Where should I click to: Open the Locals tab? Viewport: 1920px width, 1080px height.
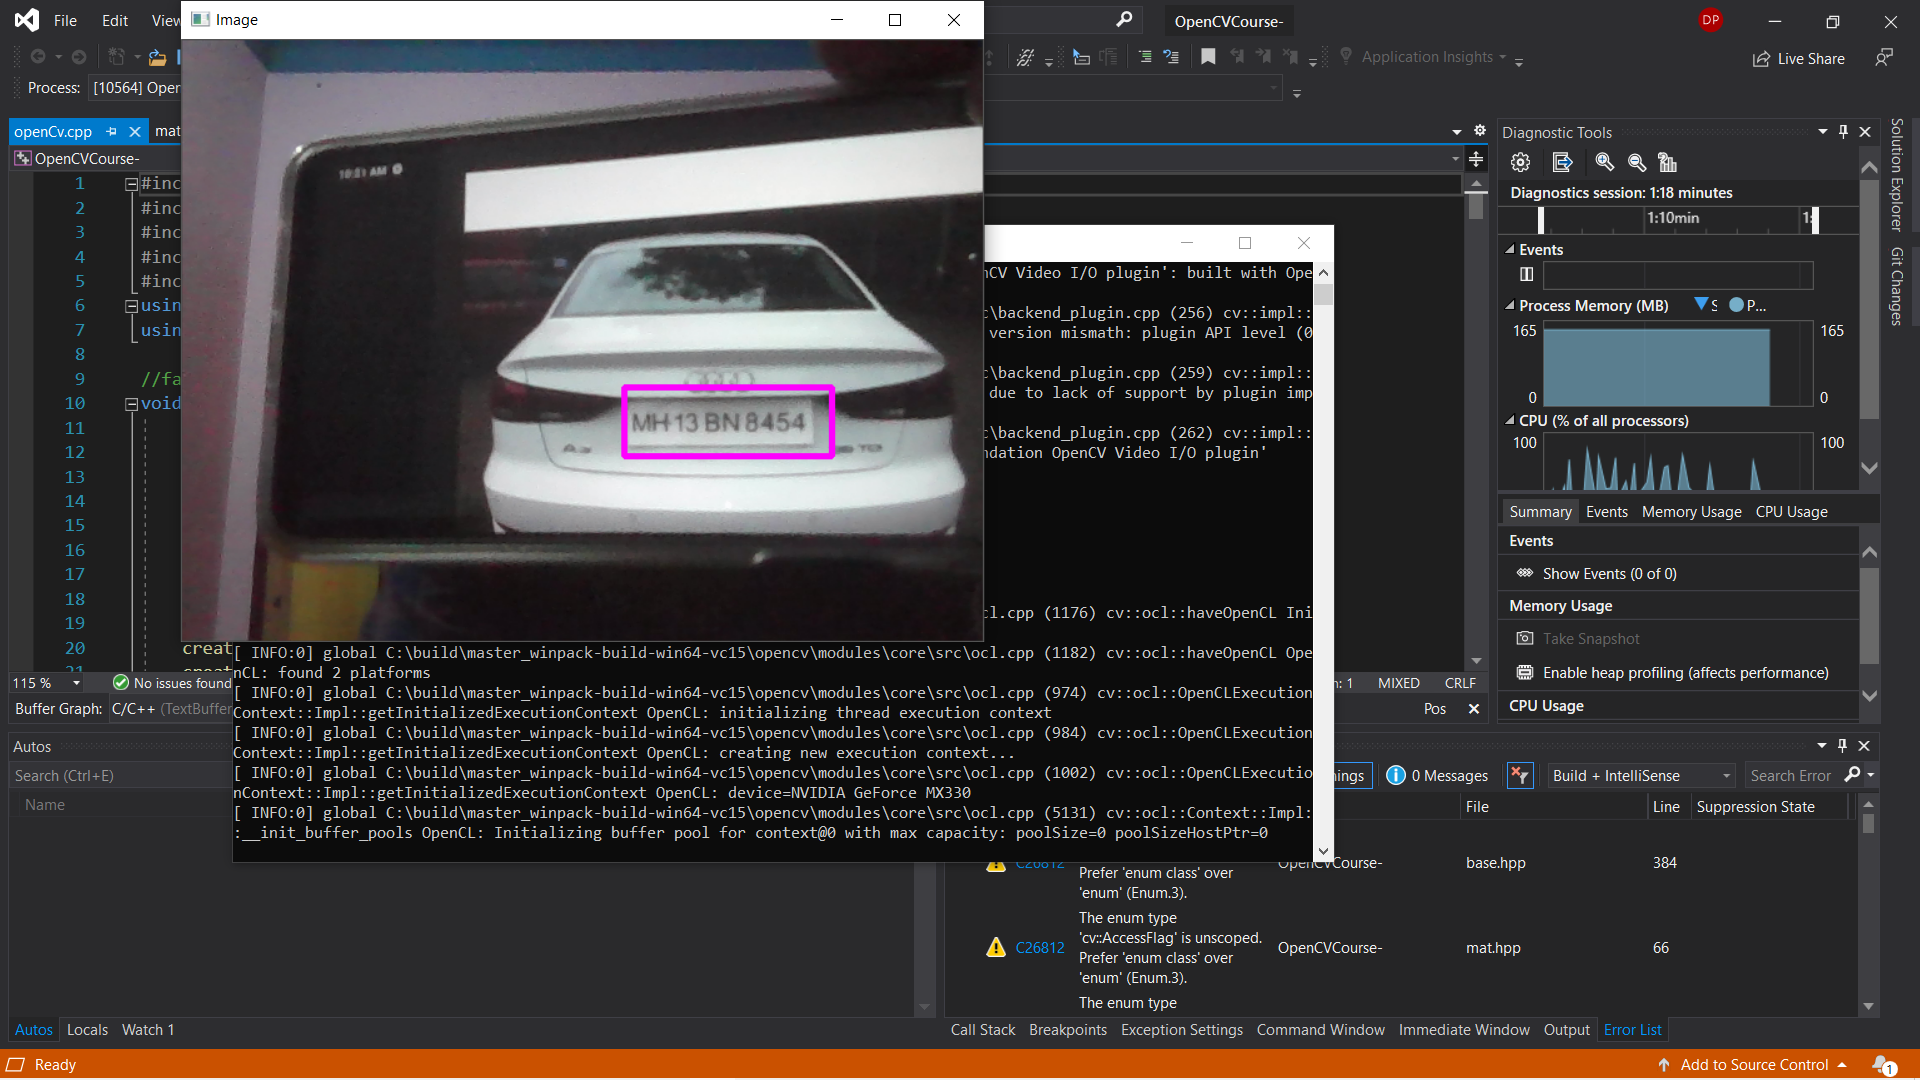pyautogui.click(x=87, y=1029)
